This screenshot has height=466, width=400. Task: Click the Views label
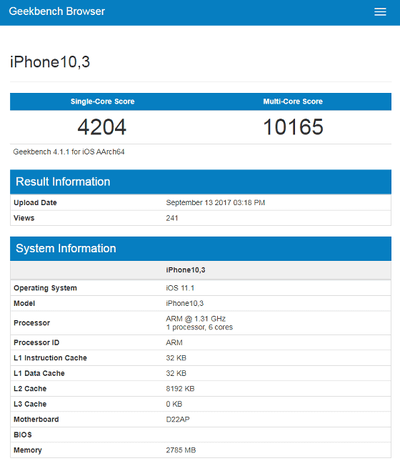click(x=24, y=218)
